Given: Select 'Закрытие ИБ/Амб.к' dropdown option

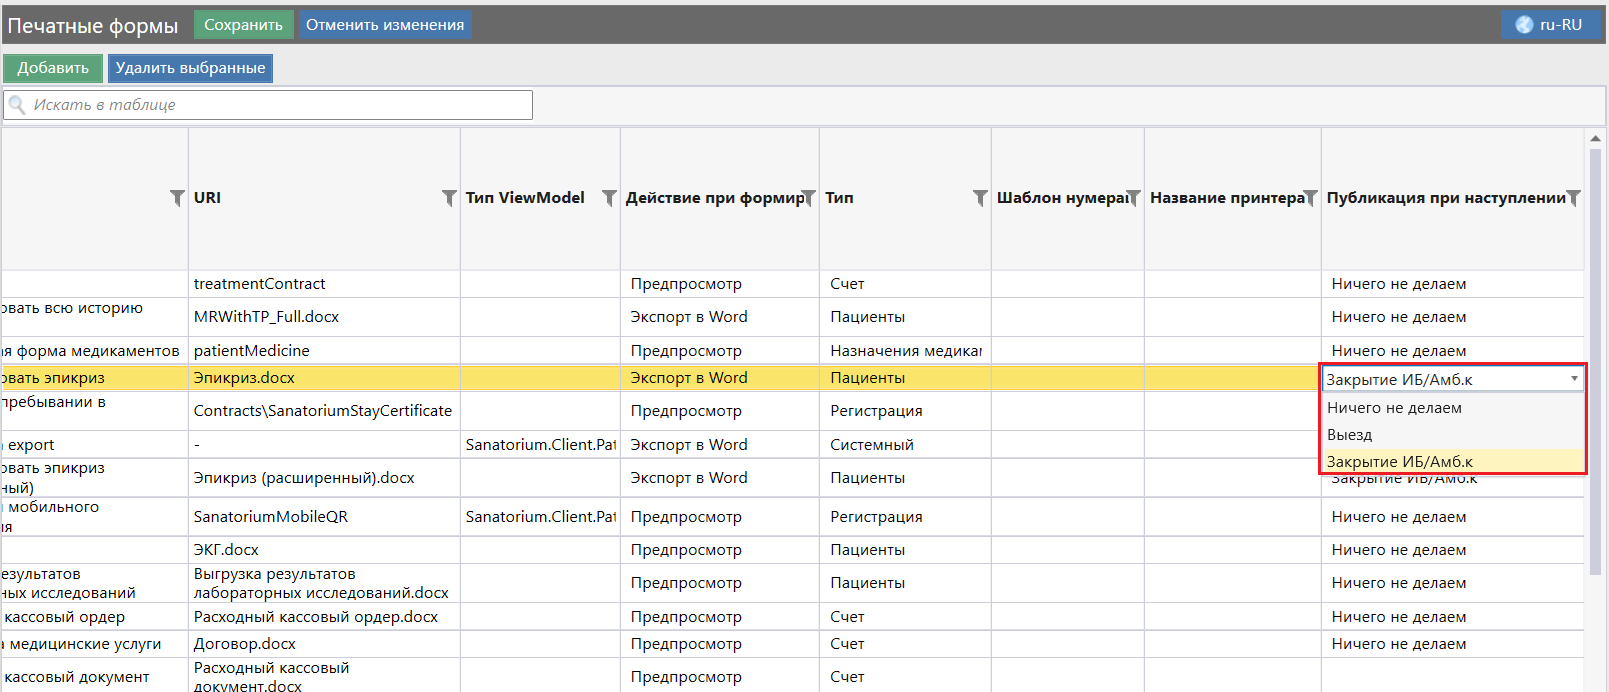Looking at the screenshot, I should pyautogui.click(x=1399, y=462).
